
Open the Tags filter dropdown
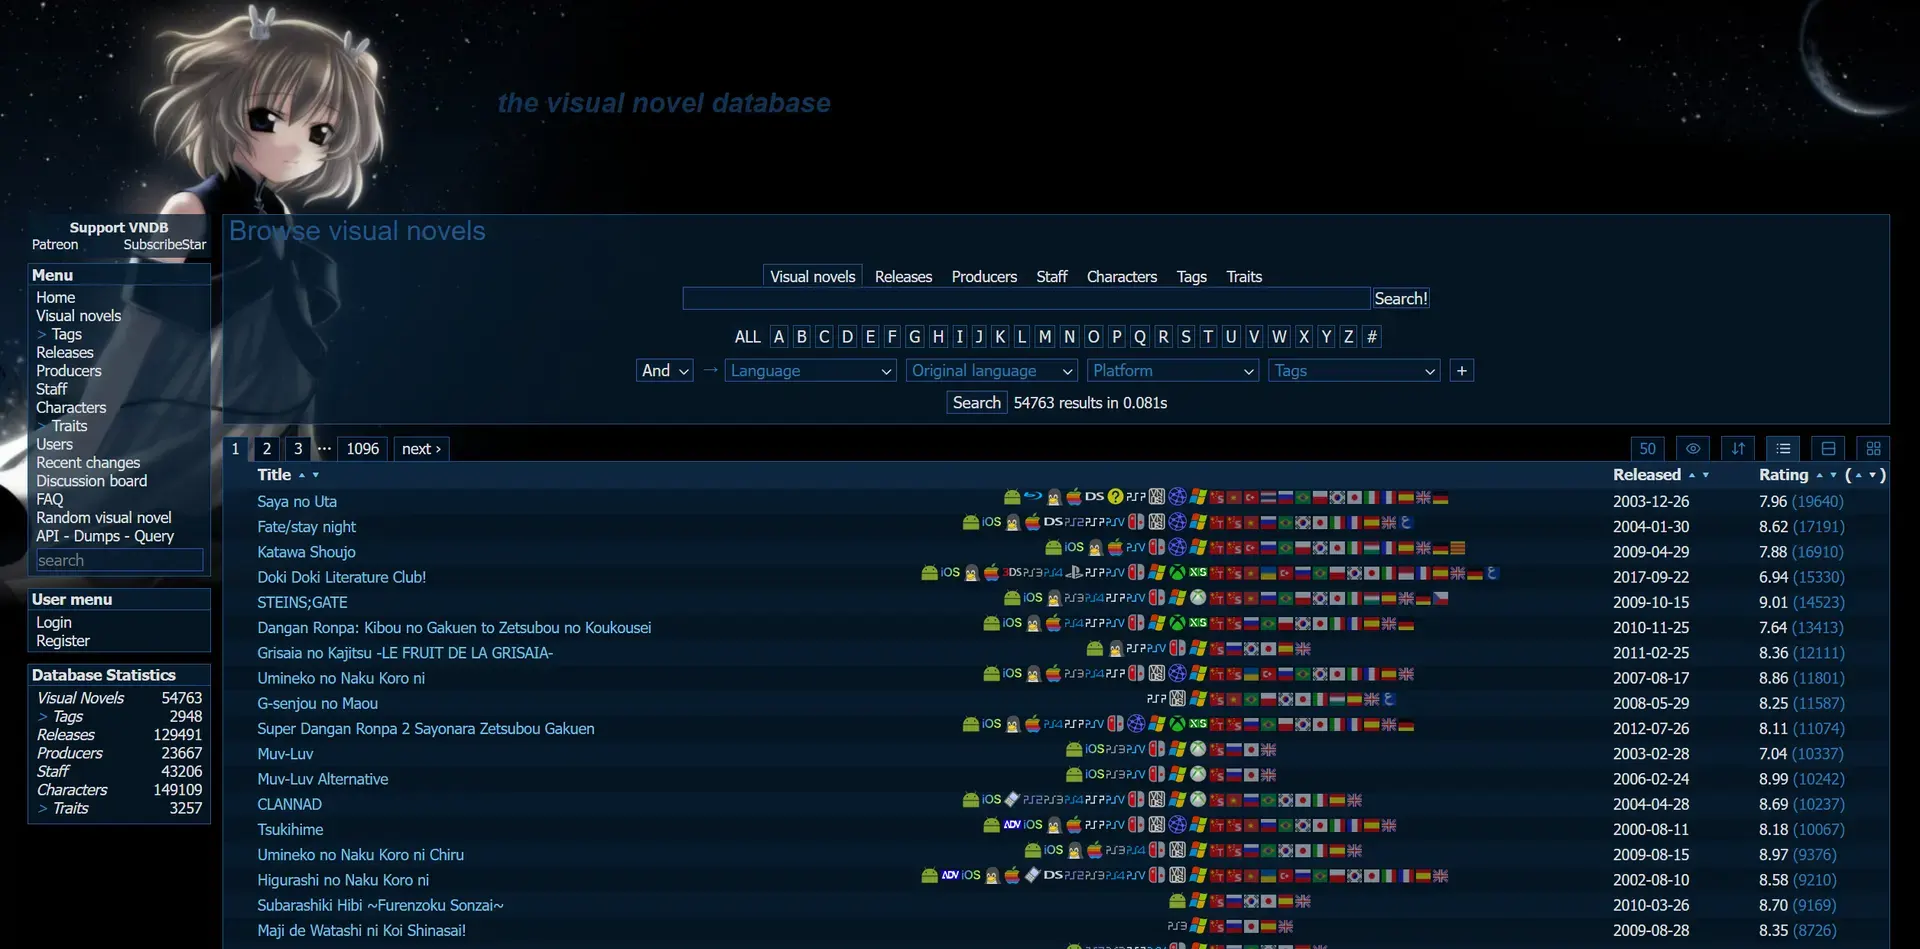1354,370
